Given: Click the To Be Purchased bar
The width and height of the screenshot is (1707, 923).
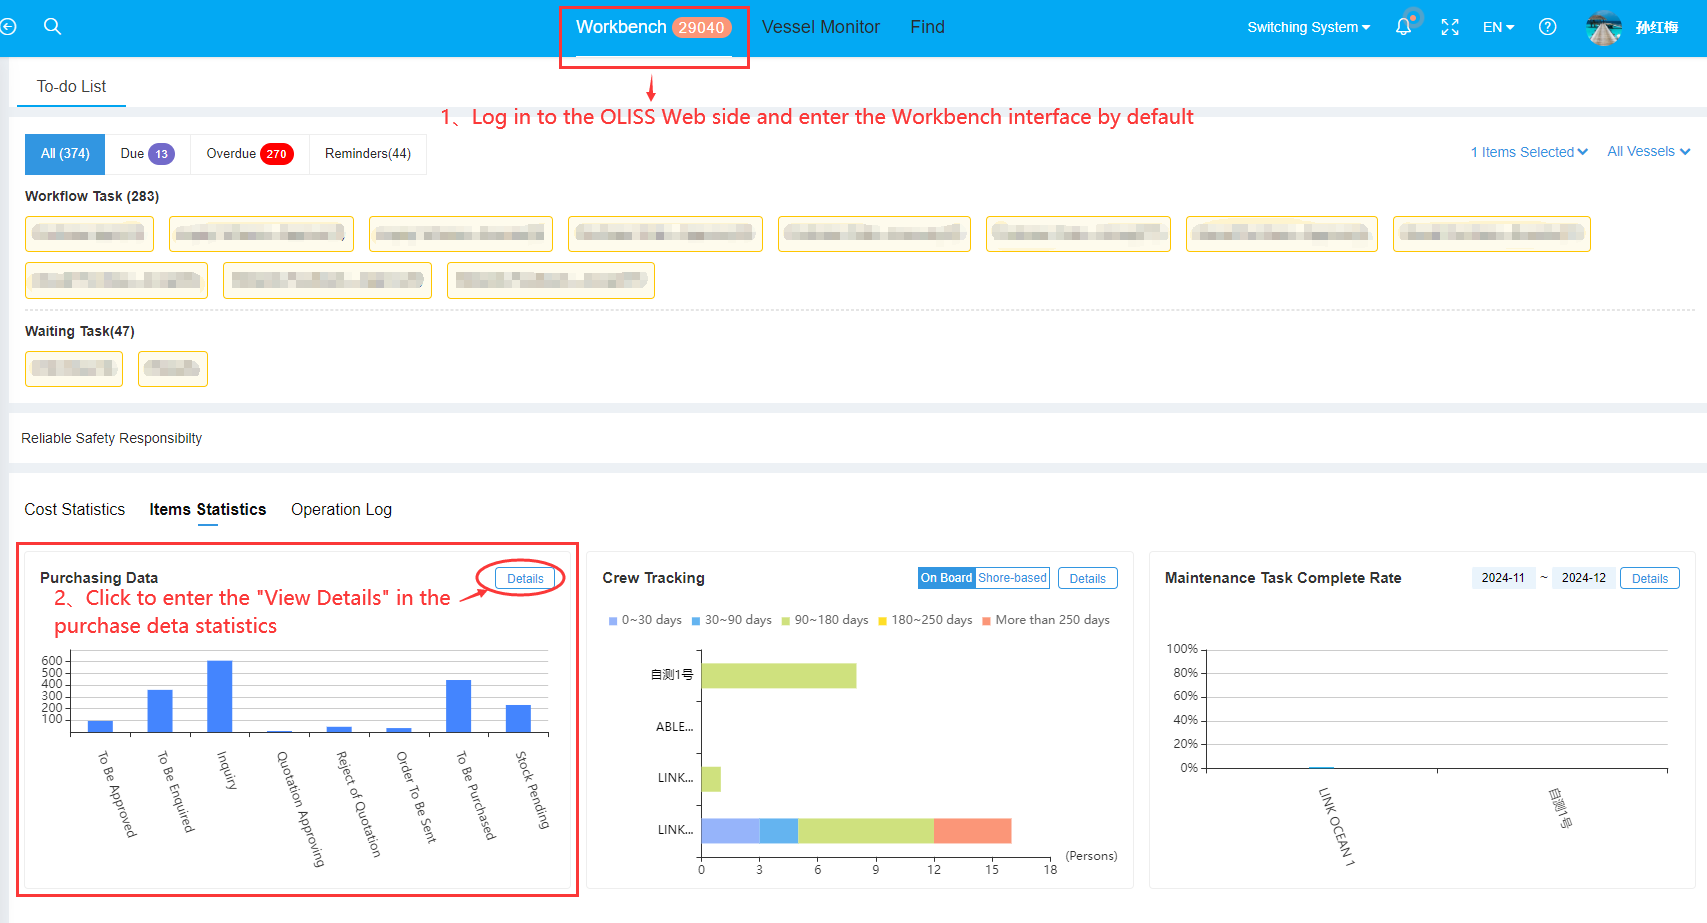Looking at the screenshot, I should 458,706.
